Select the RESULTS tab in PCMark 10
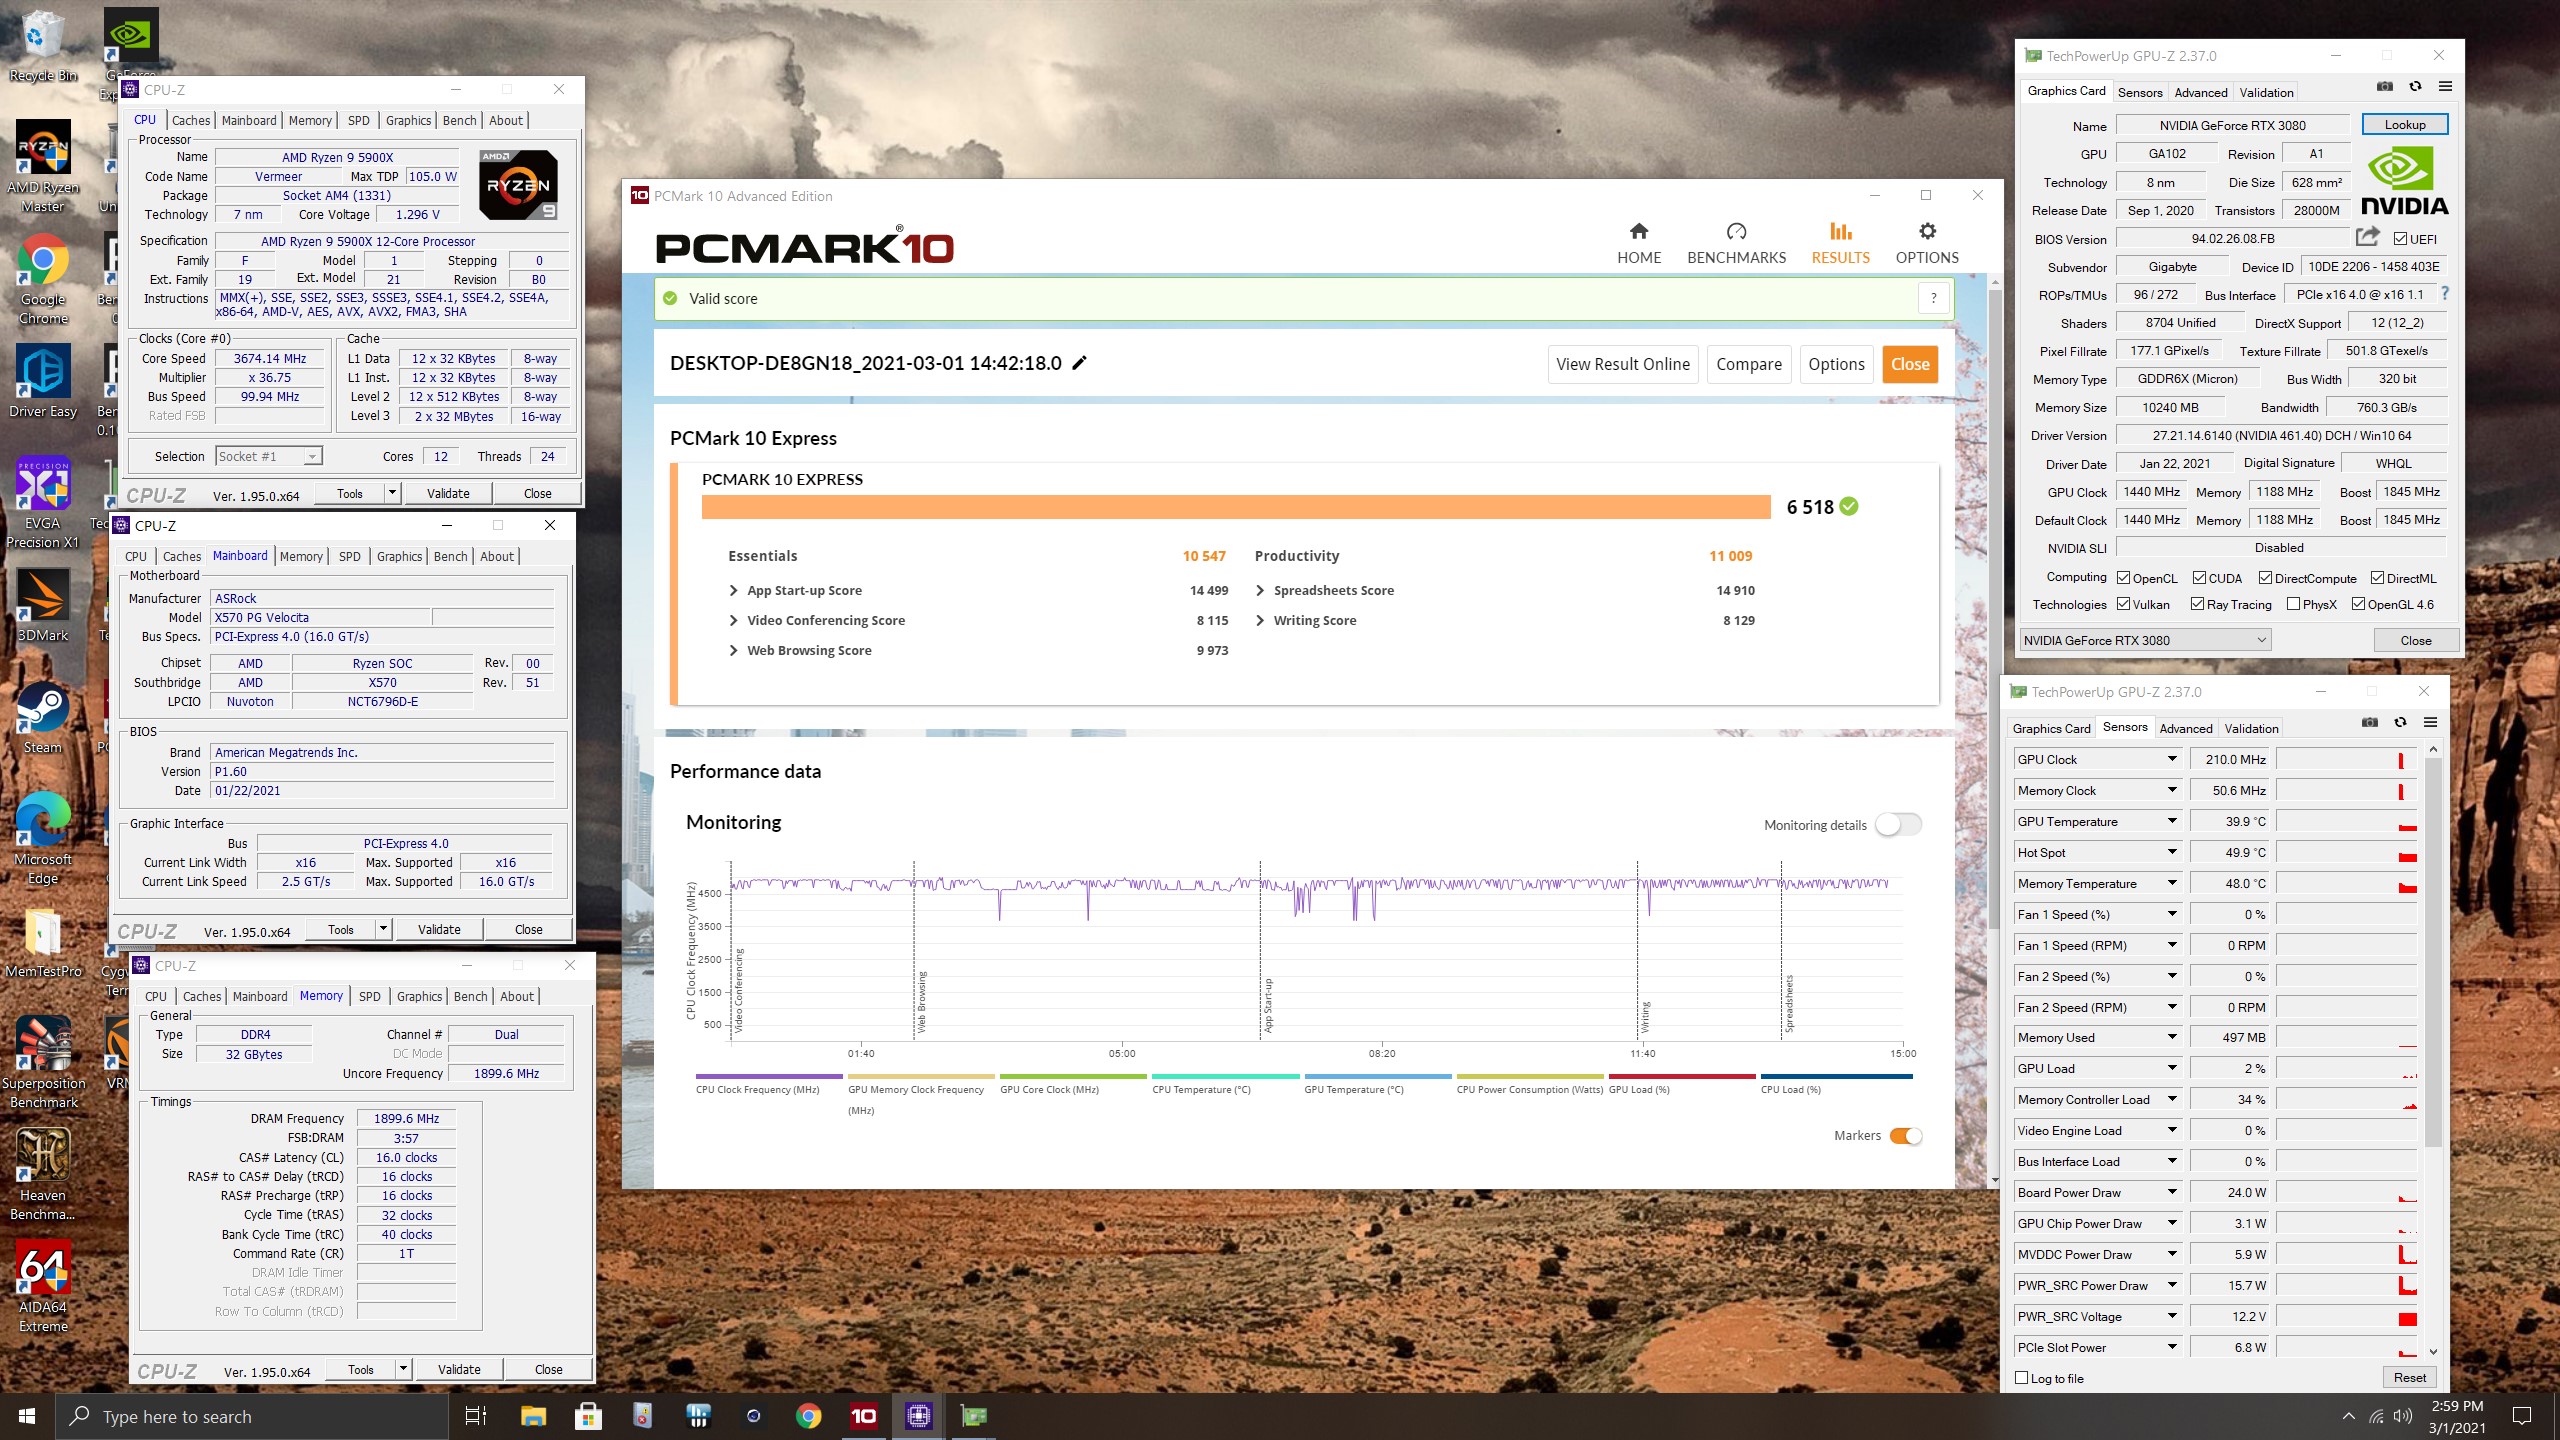This screenshot has width=2560, height=1440. coord(1840,243)
